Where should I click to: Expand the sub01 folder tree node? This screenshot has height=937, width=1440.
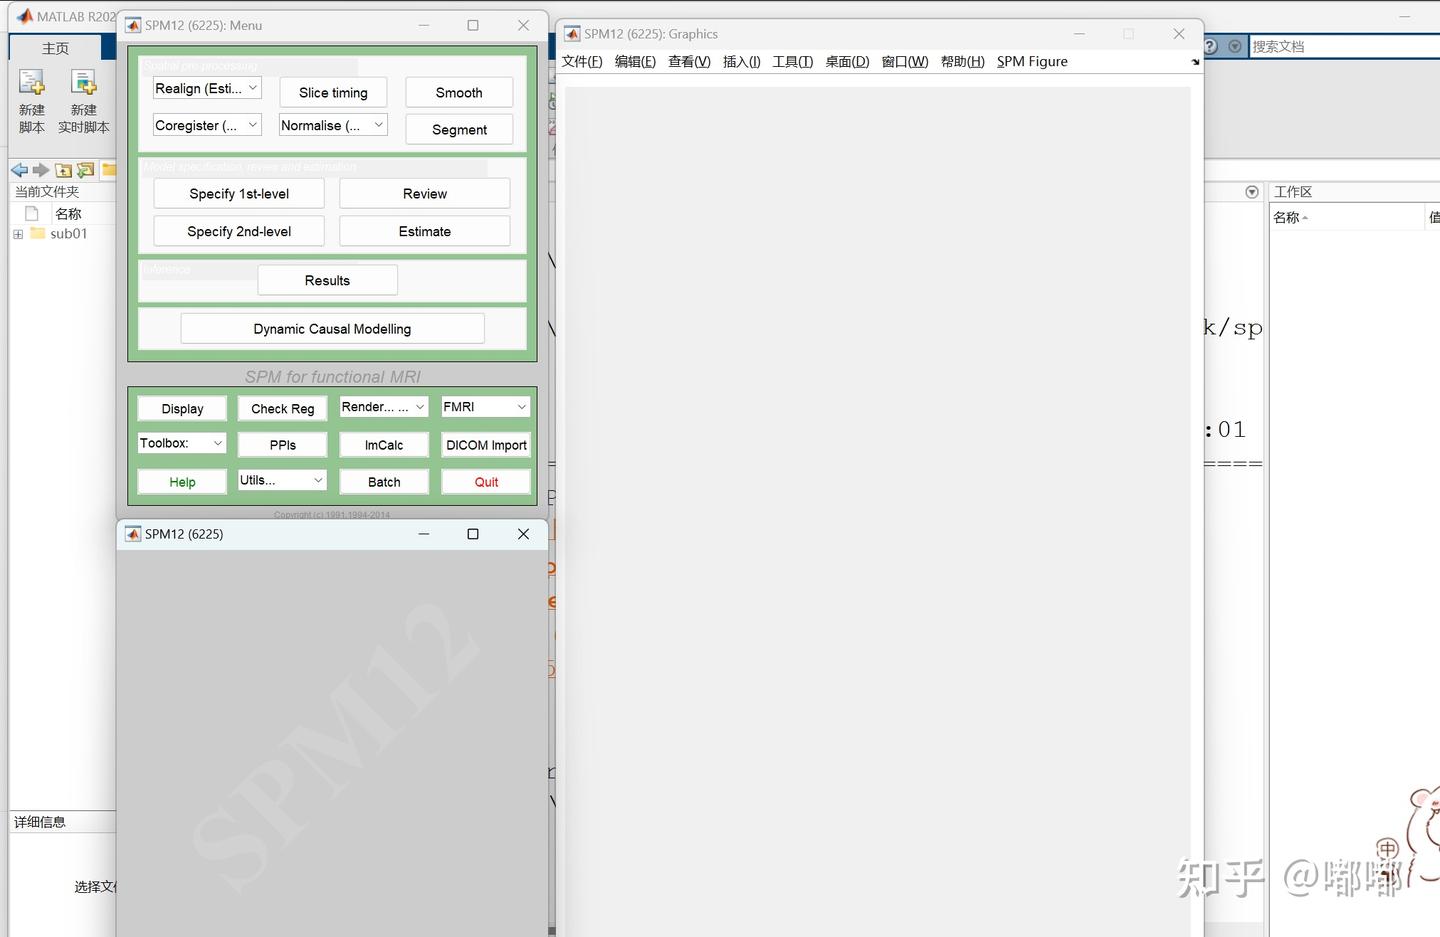pyautogui.click(x=18, y=234)
